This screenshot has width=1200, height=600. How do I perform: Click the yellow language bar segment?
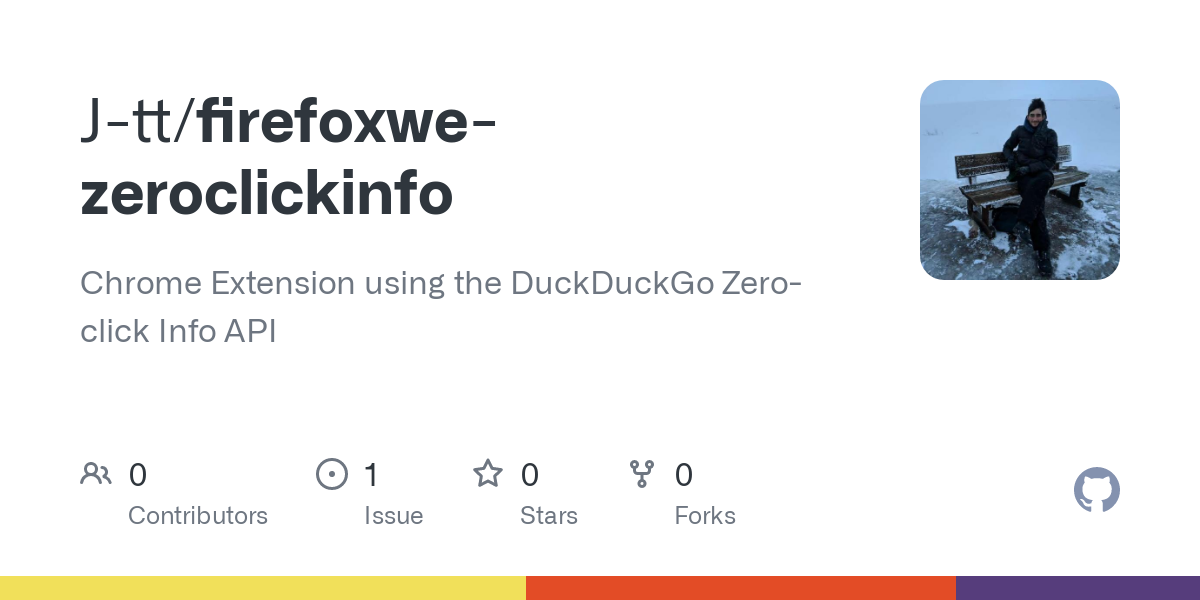[x=263, y=588]
